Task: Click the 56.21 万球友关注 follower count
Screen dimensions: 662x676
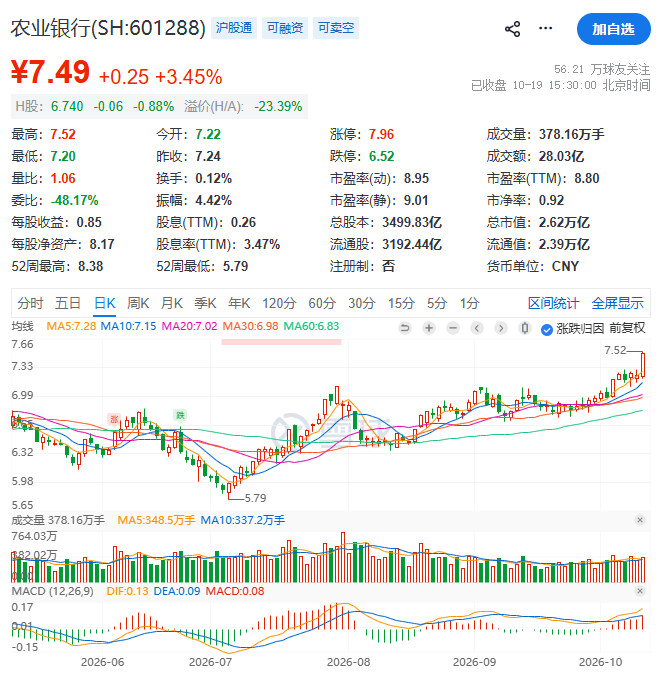Action: [x=602, y=69]
